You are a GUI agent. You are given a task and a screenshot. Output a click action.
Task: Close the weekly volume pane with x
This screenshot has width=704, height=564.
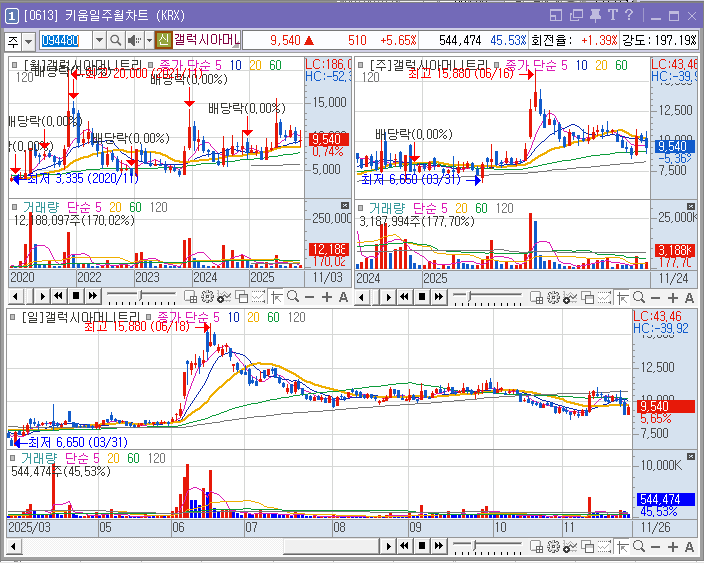point(691,206)
